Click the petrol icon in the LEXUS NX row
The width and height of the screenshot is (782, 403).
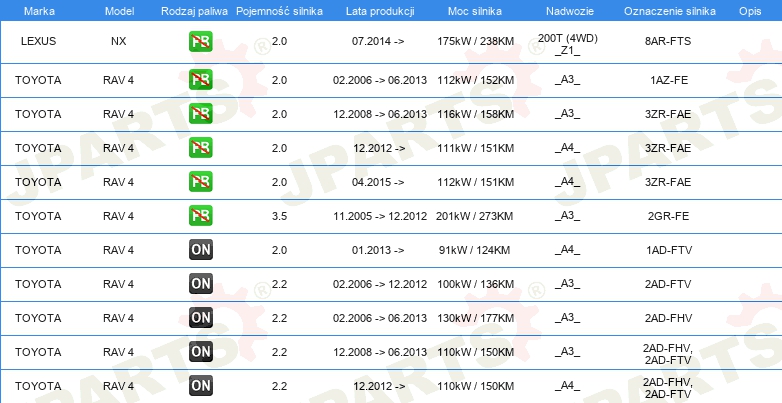coord(200,41)
